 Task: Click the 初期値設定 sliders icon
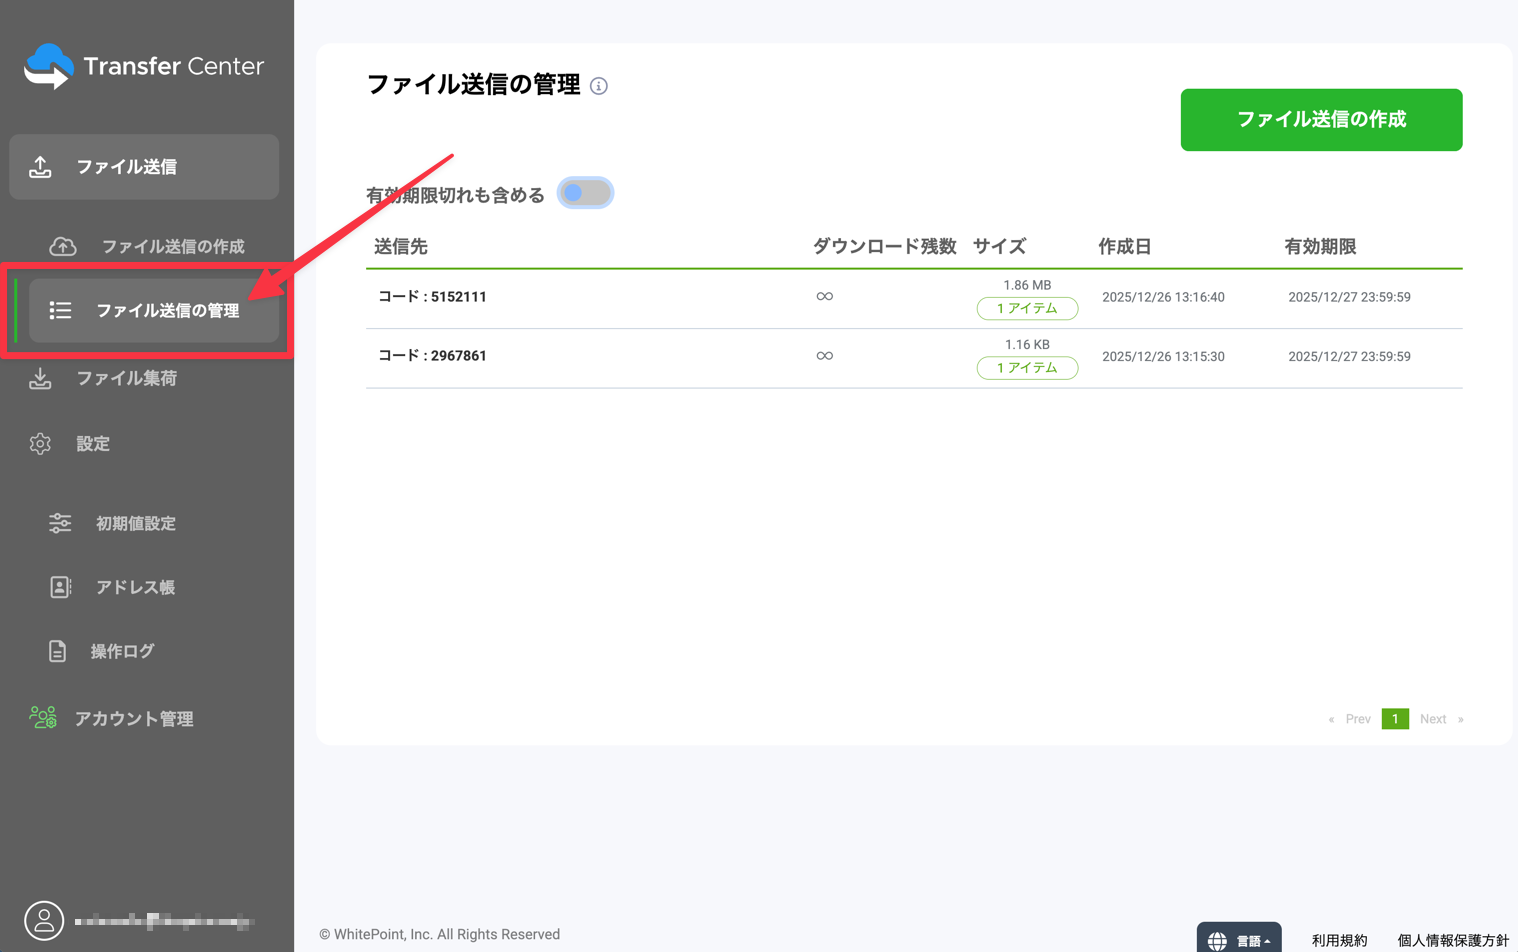pyautogui.click(x=60, y=522)
